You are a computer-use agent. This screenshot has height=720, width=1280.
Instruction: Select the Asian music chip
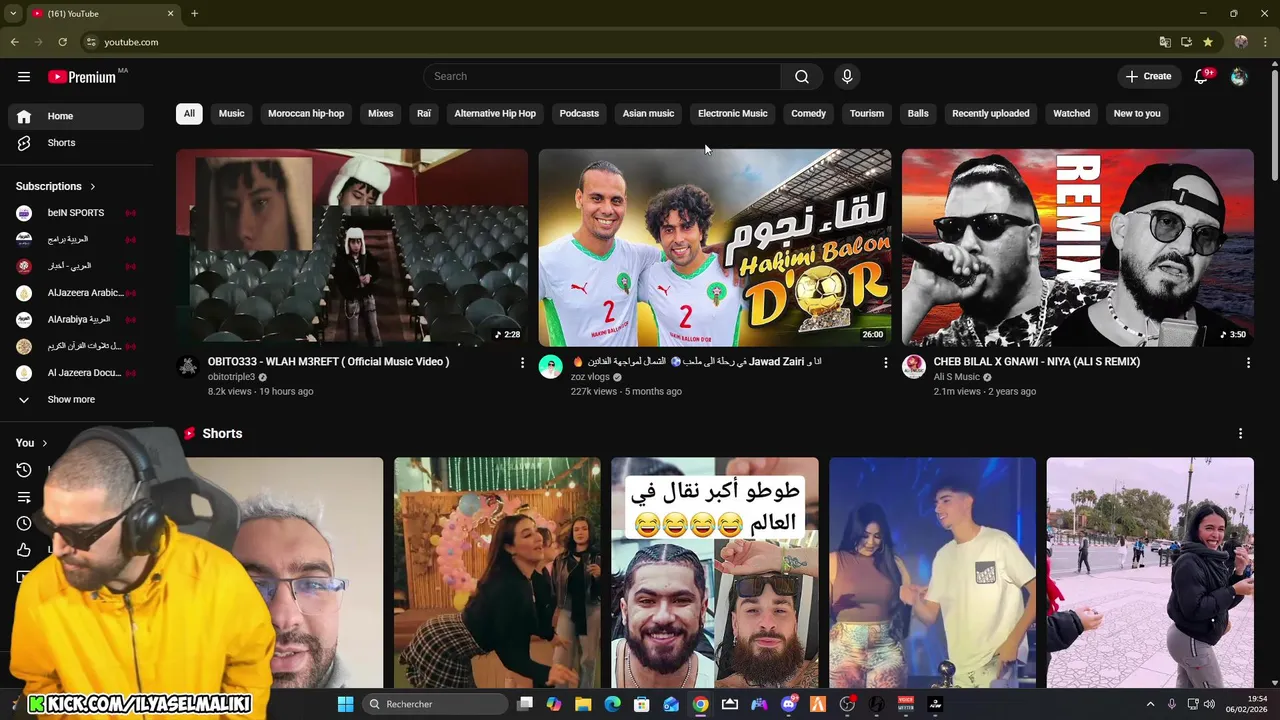pos(648,114)
